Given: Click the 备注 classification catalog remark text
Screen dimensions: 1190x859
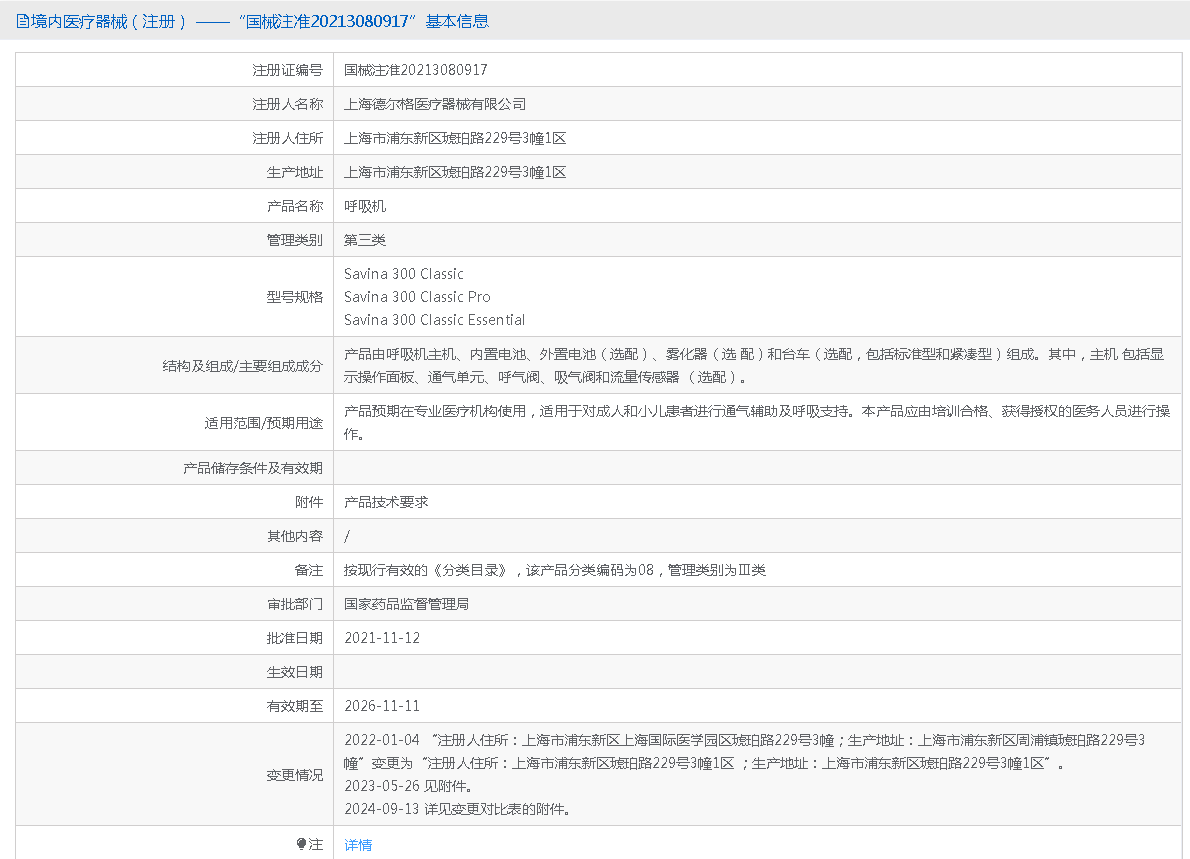Looking at the screenshot, I should 555,570.
